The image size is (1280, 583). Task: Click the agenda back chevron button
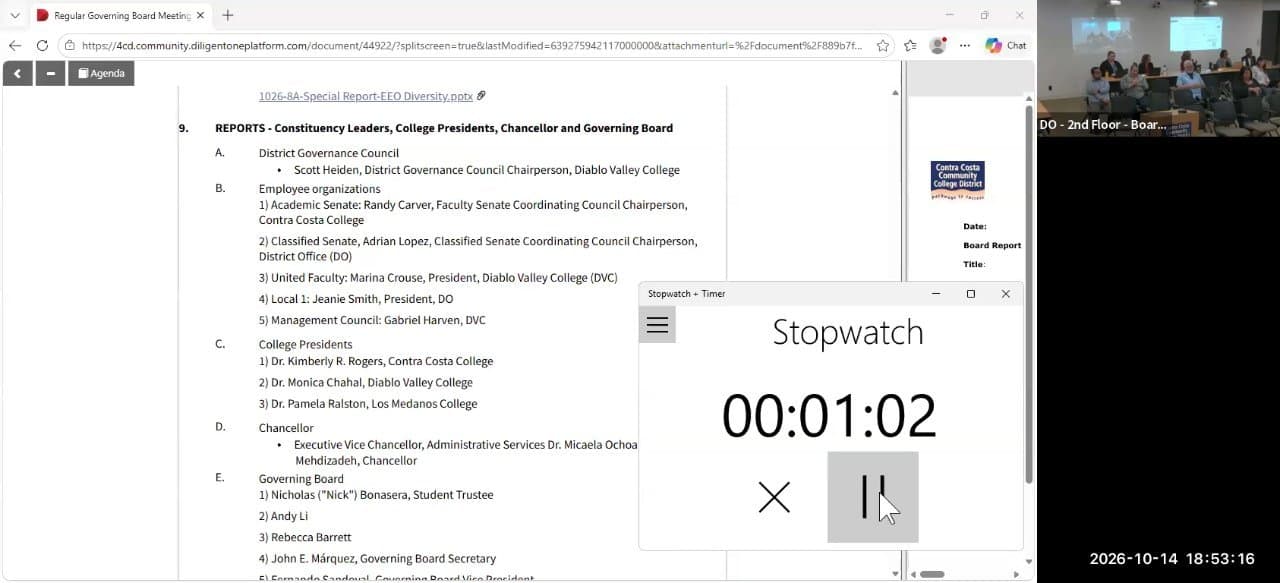pos(18,73)
